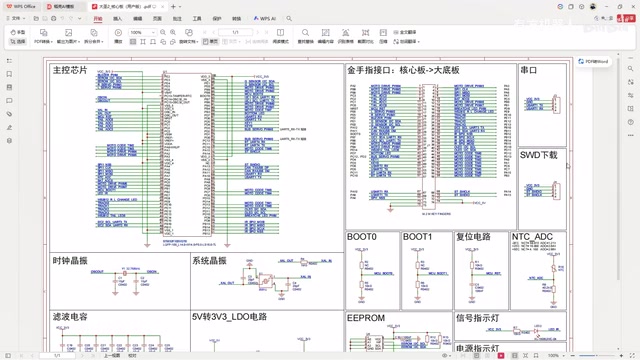Expand the Export as image (输出为图片) dropdown
This screenshot has width=640, height=360.
pyautogui.click(x=68, y=42)
